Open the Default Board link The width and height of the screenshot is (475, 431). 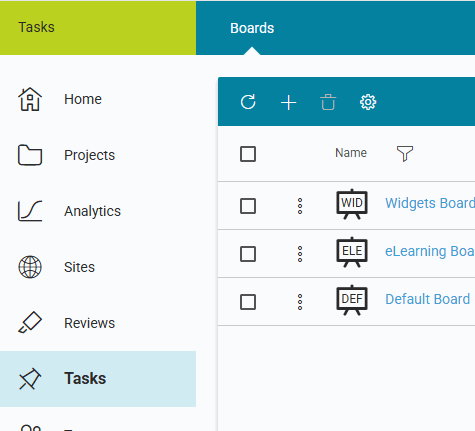(x=427, y=299)
